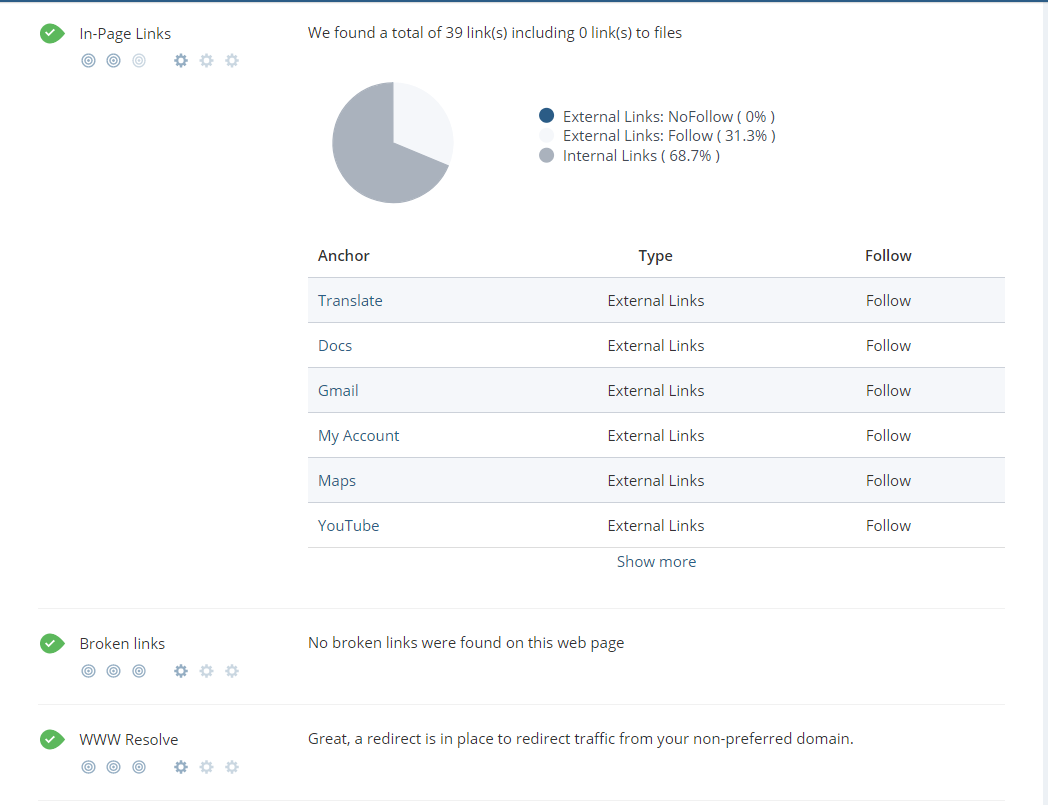The width and height of the screenshot is (1048, 805).
Task: Click the green checkmark icon beside WWW Resolve
Action: click(x=52, y=739)
